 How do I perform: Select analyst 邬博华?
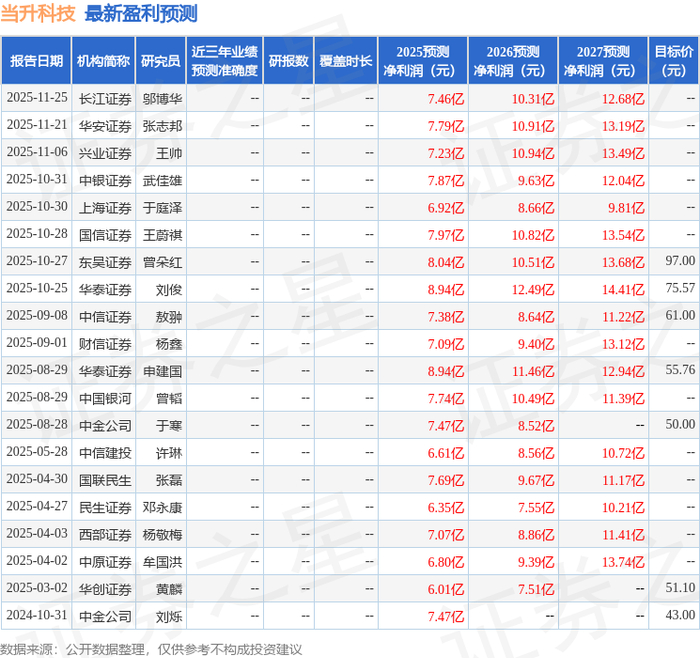pos(162,99)
